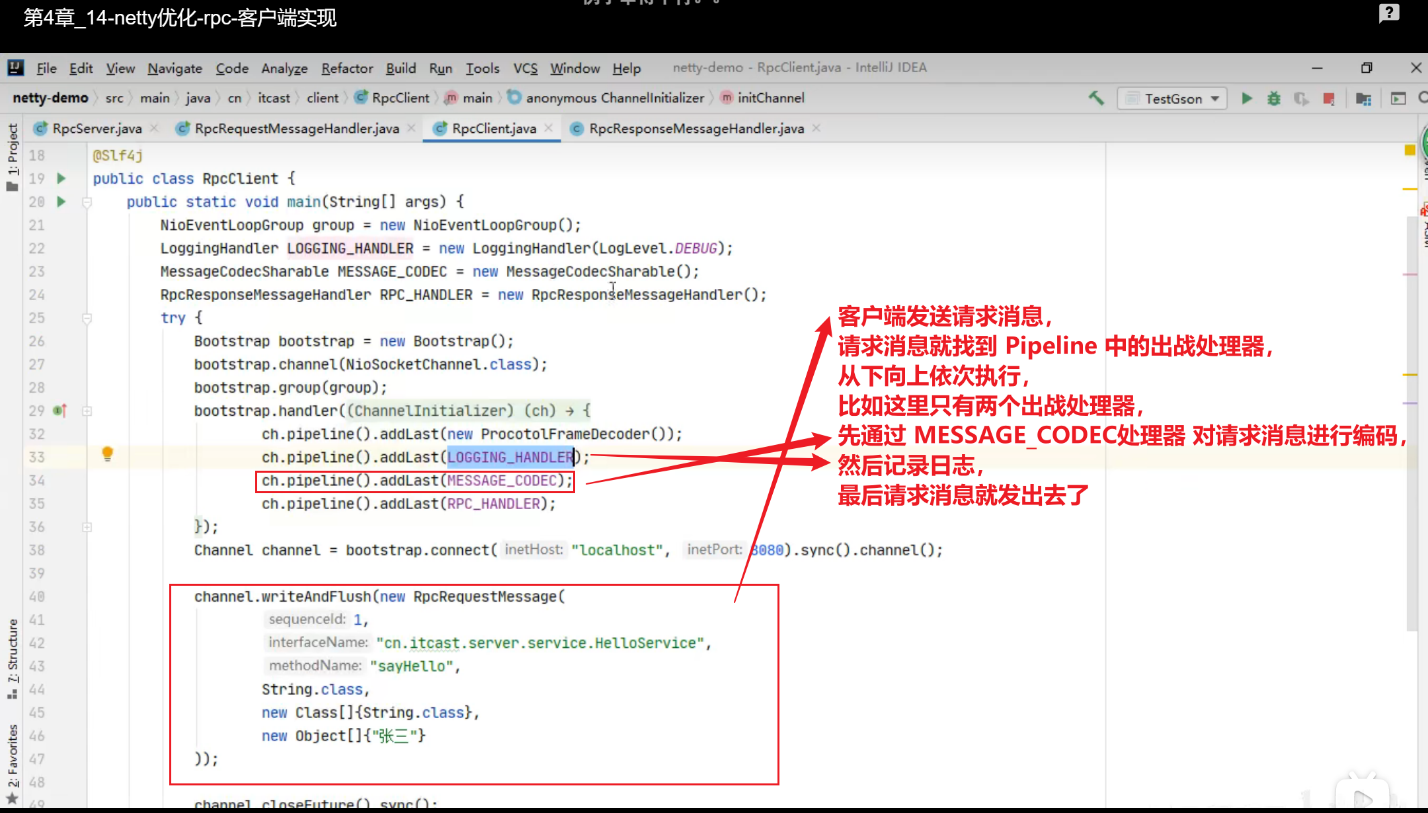Click the main method icon in breadcrumb
Image resolution: width=1428 pixels, height=813 pixels.
click(x=451, y=98)
